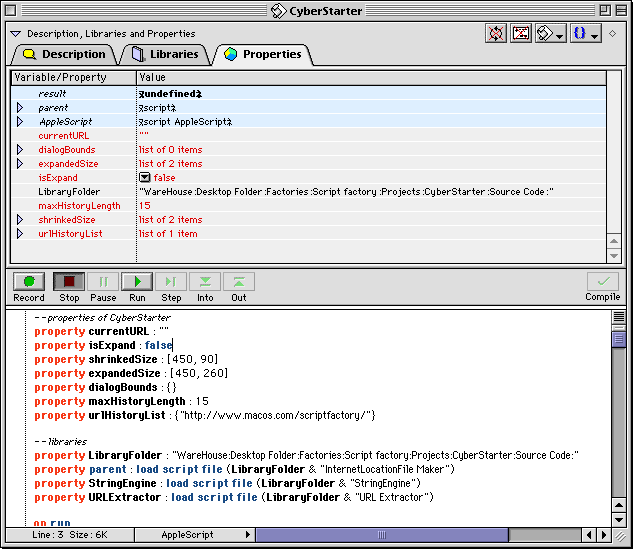633x549 pixels.
Task: Click the split pane icon above editor scrollbar
Action: [x=618, y=317]
